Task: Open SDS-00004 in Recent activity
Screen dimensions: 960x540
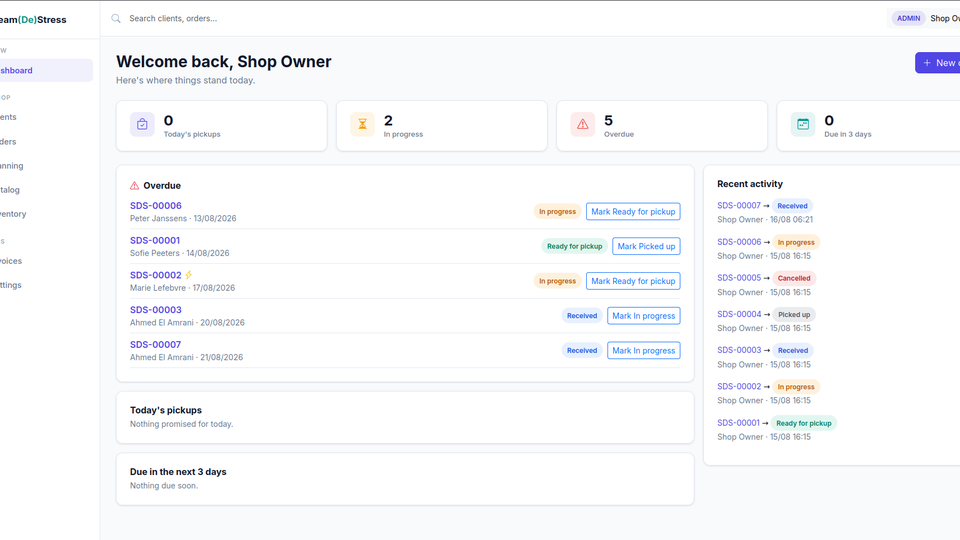Action: pos(739,314)
